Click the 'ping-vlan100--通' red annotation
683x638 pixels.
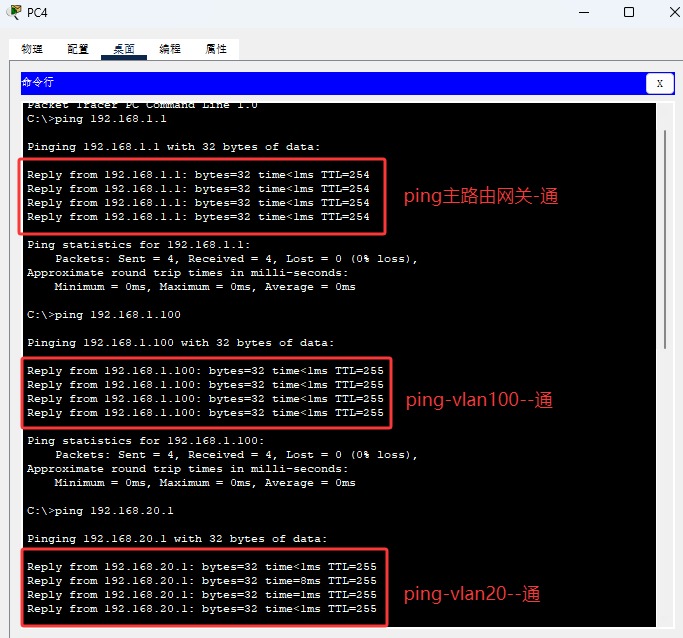pyautogui.click(x=479, y=400)
